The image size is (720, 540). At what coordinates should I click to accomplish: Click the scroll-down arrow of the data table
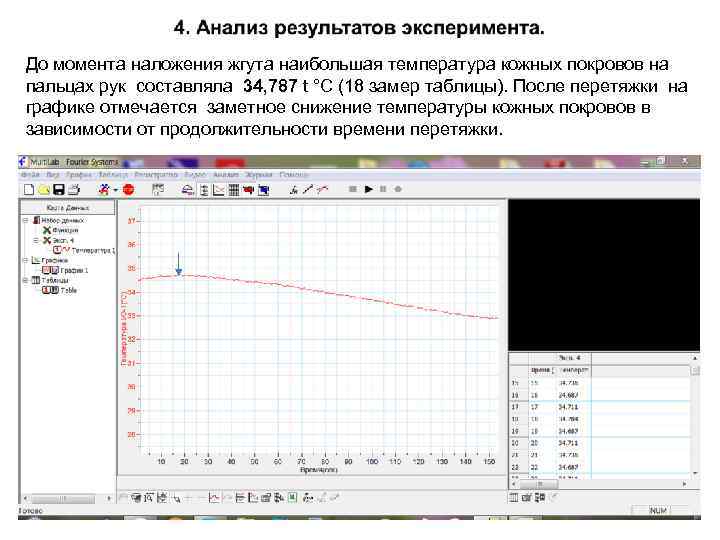click(695, 473)
